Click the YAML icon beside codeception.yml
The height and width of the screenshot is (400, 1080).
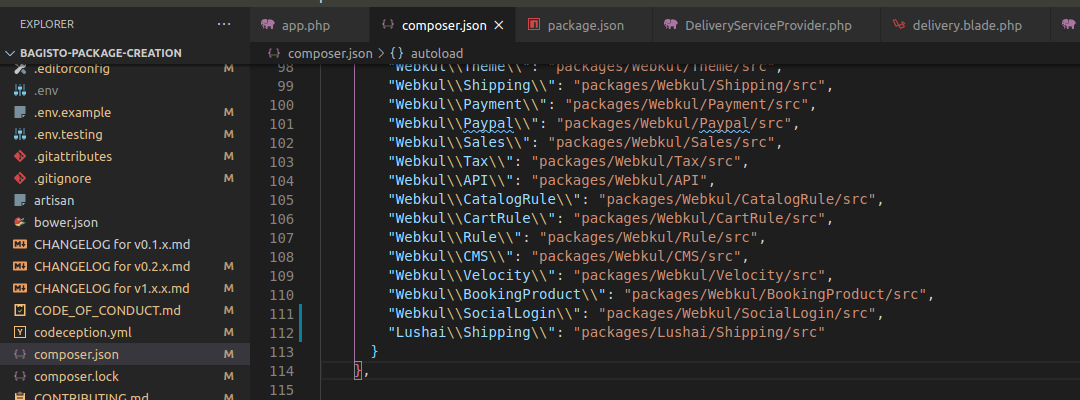coord(20,333)
